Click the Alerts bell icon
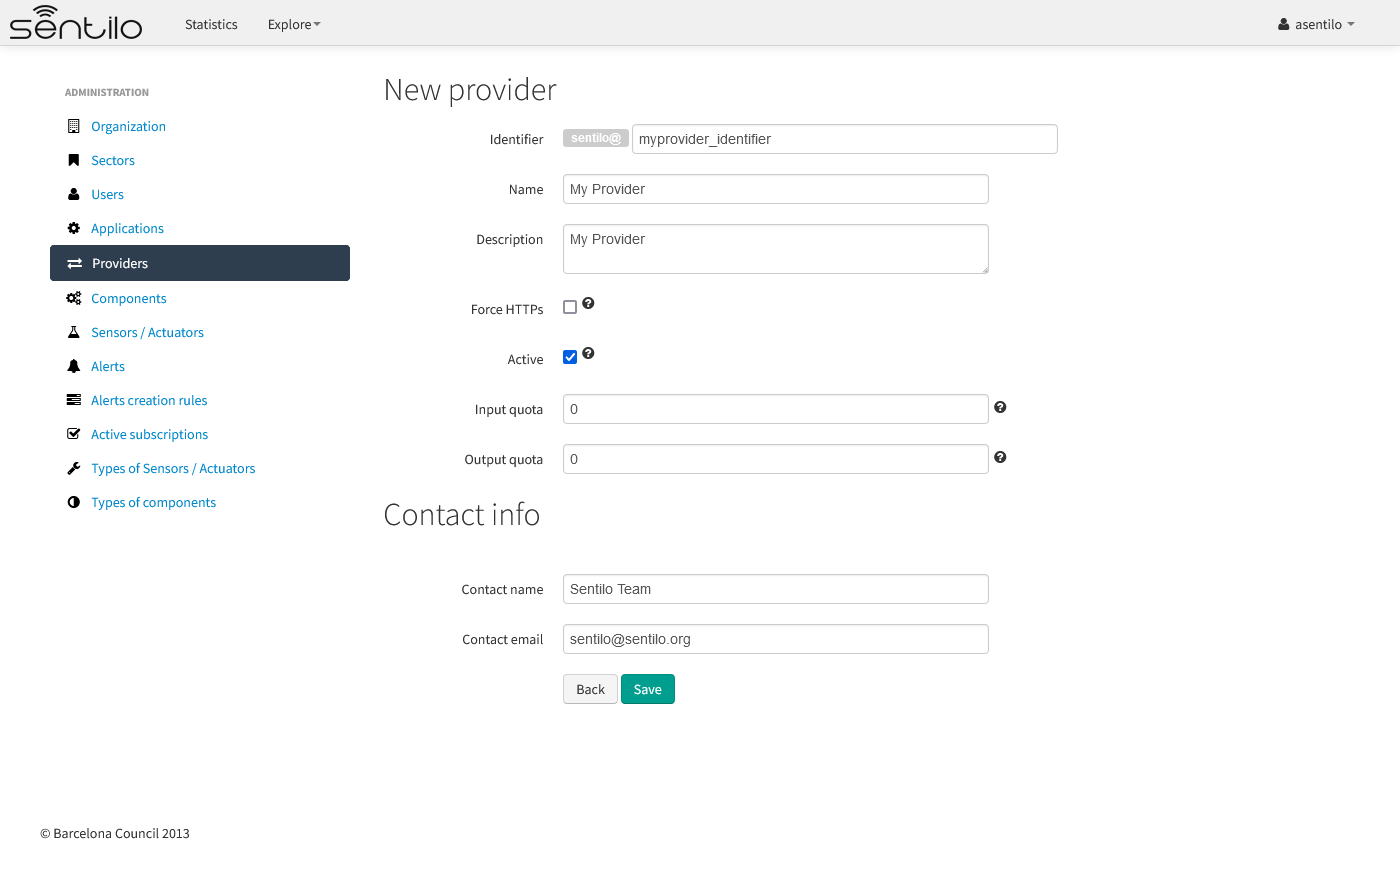 click(x=73, y=366)
